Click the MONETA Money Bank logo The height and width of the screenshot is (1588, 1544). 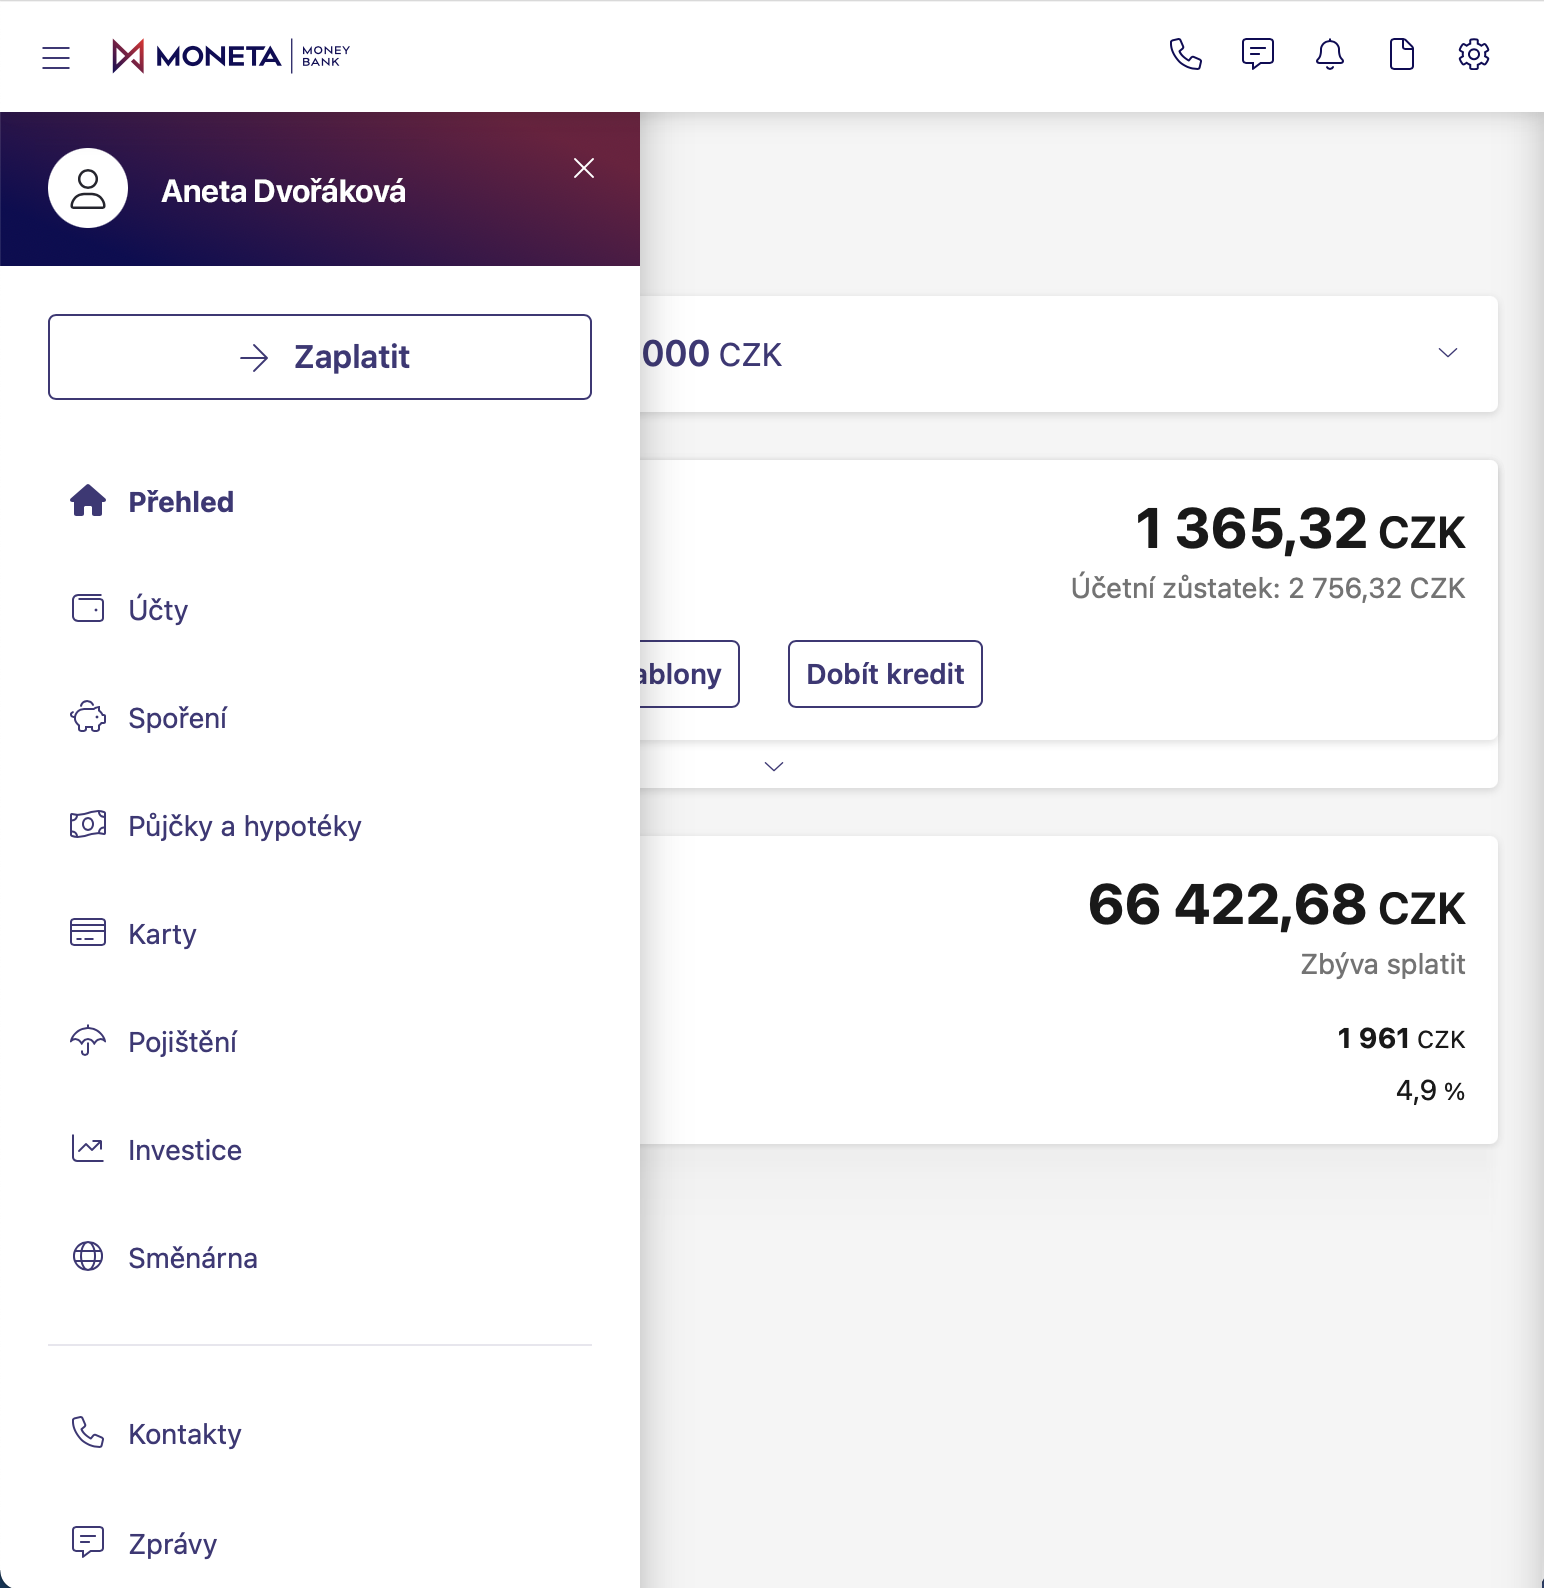(x=231, y=56)
